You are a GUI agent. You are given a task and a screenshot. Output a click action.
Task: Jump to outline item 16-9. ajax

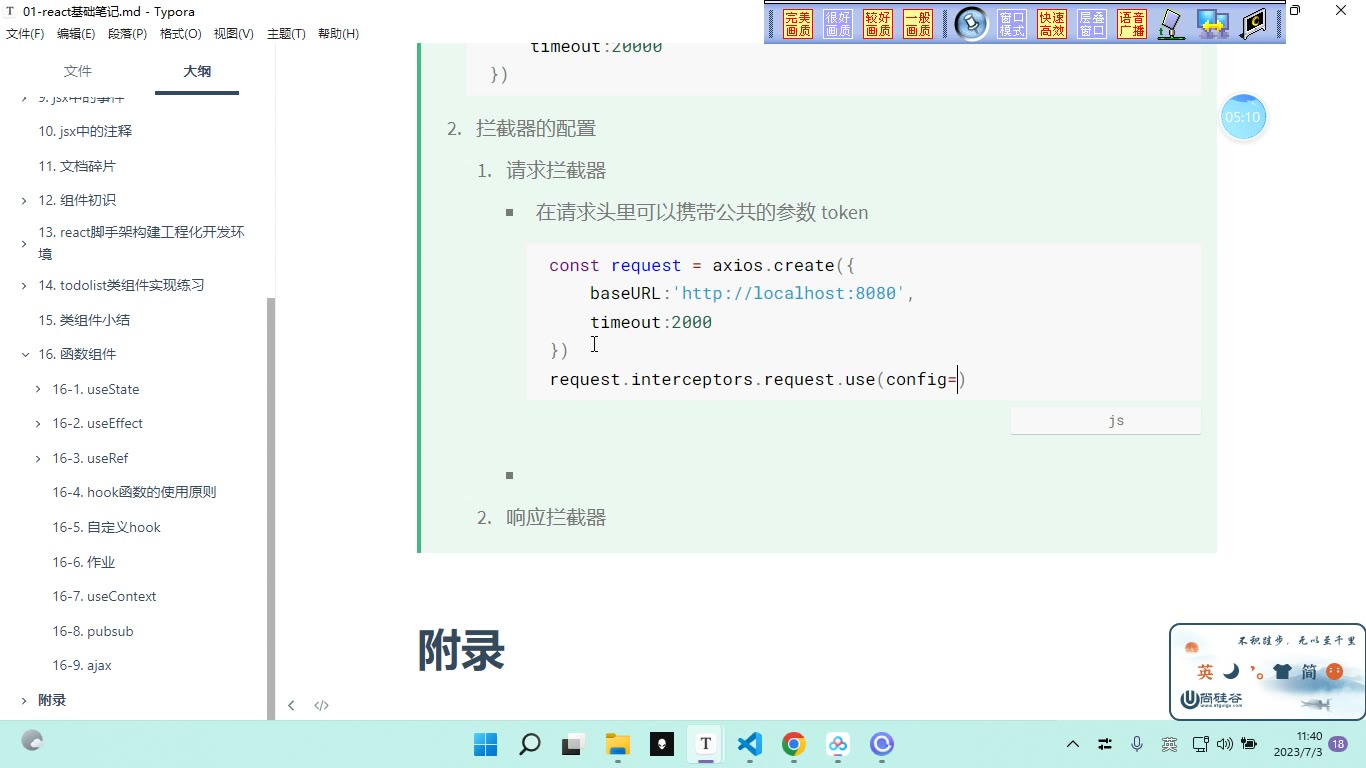(82, 665)
